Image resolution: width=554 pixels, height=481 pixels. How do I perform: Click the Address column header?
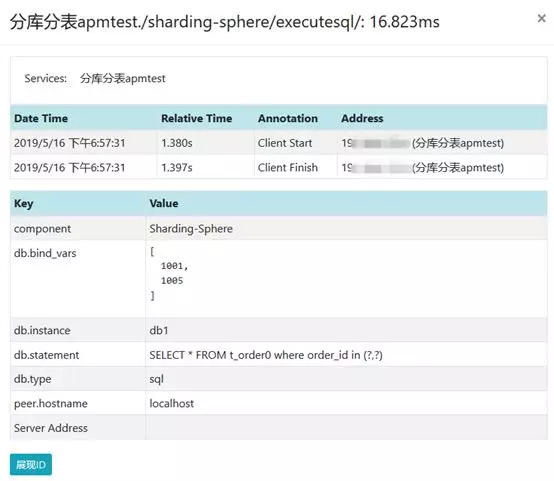pyautogui.click(x=362, y=118)
